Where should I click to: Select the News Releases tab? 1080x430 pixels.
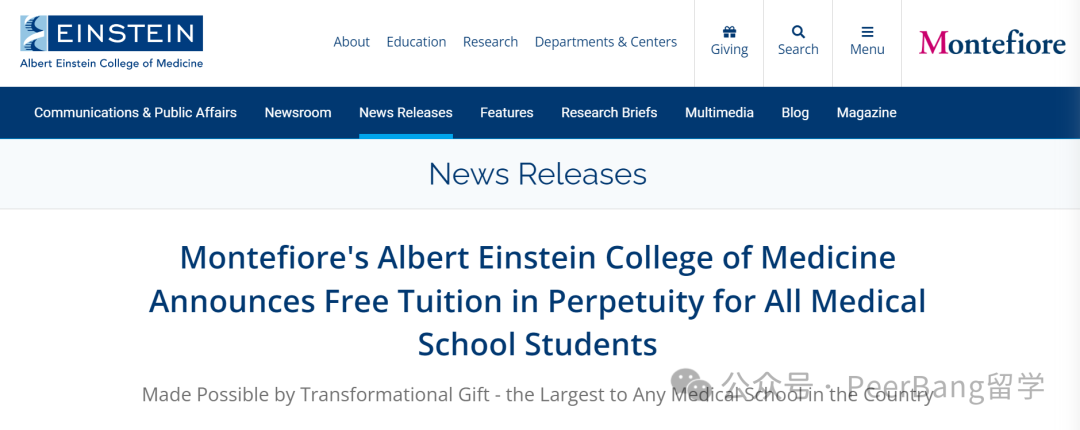406,112
